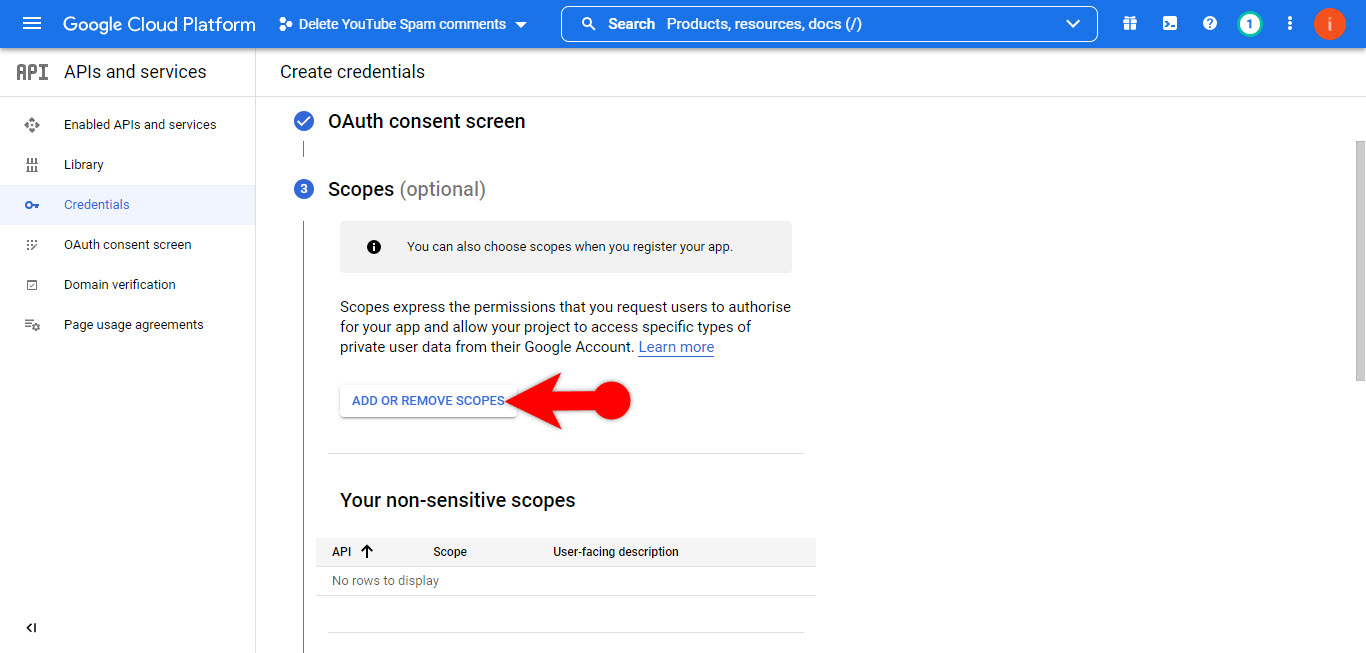The image size is (1366, 653).
Task: Collapse the sidebar navigation panel
Action: point(31,628)
